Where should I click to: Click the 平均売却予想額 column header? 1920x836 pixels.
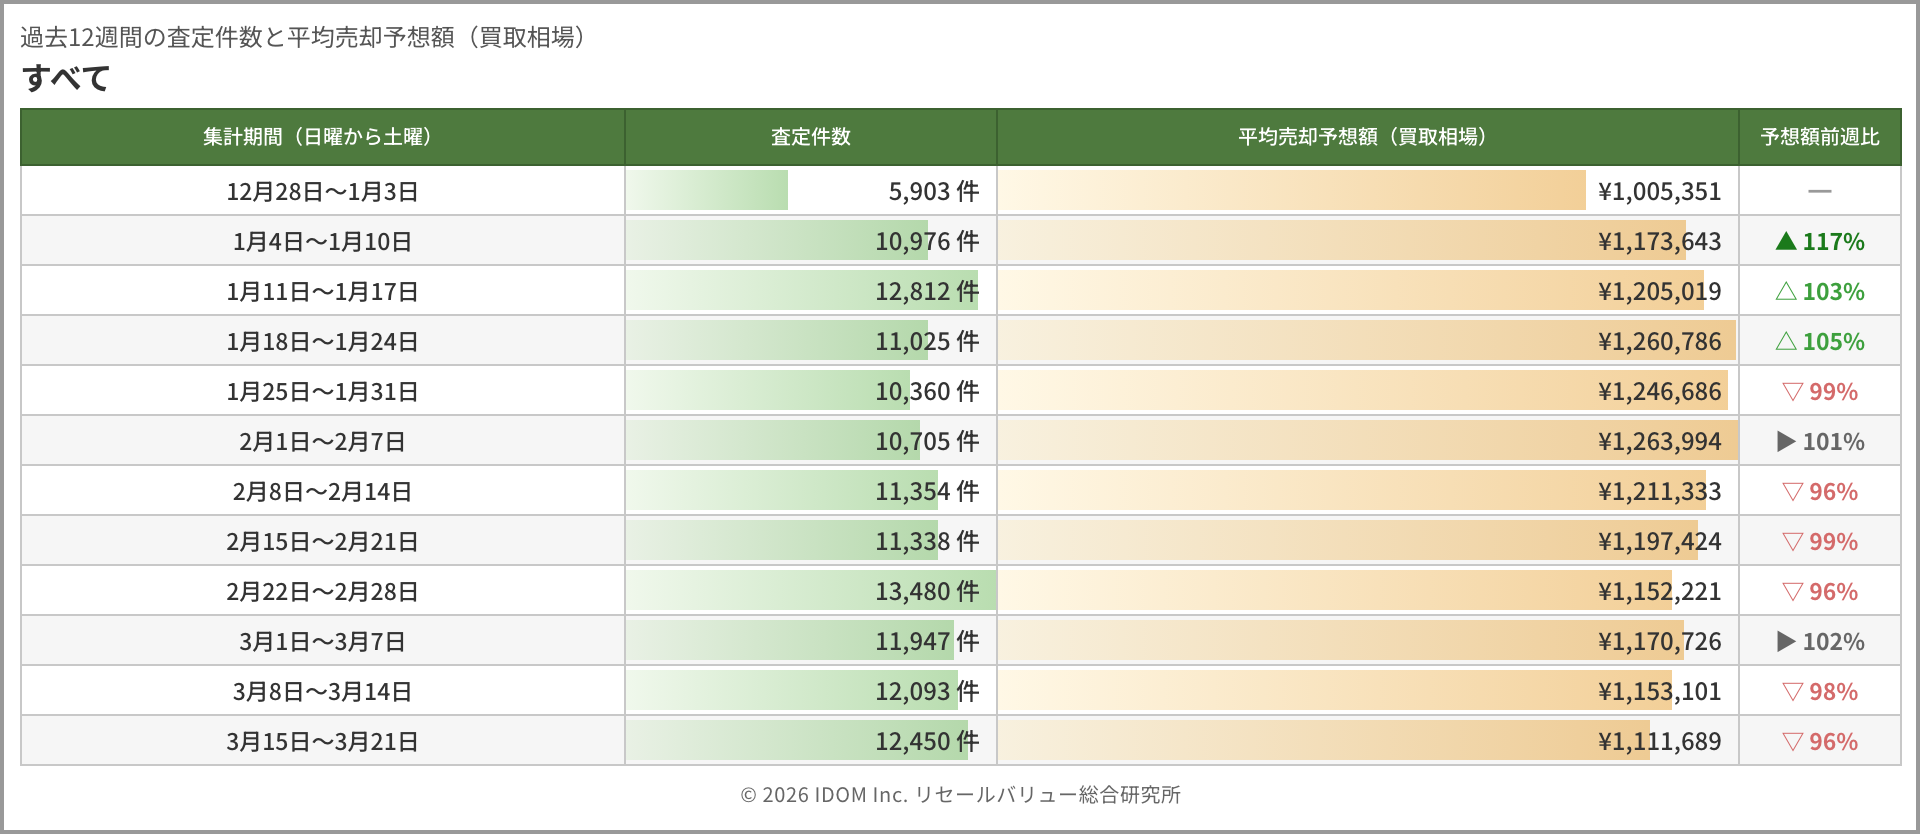click(1367, 137)
